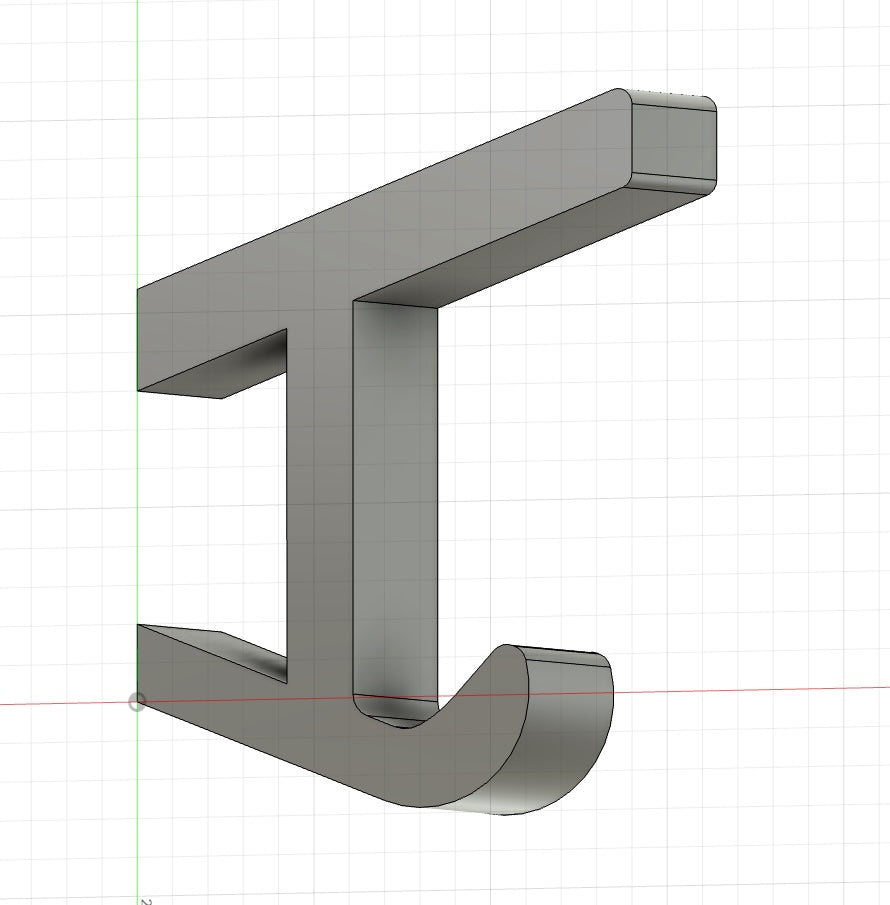Select the bottom fillet on the arm end

[670, 183]
